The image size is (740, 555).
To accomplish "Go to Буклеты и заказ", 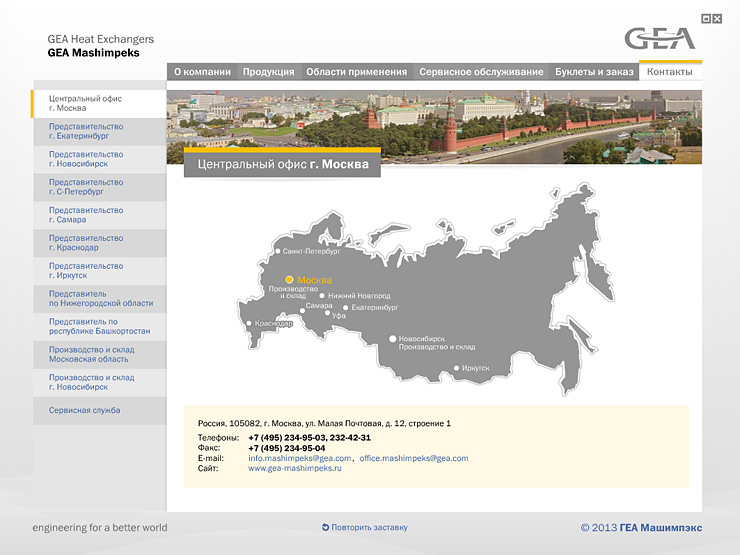I will tap(594, 72).
